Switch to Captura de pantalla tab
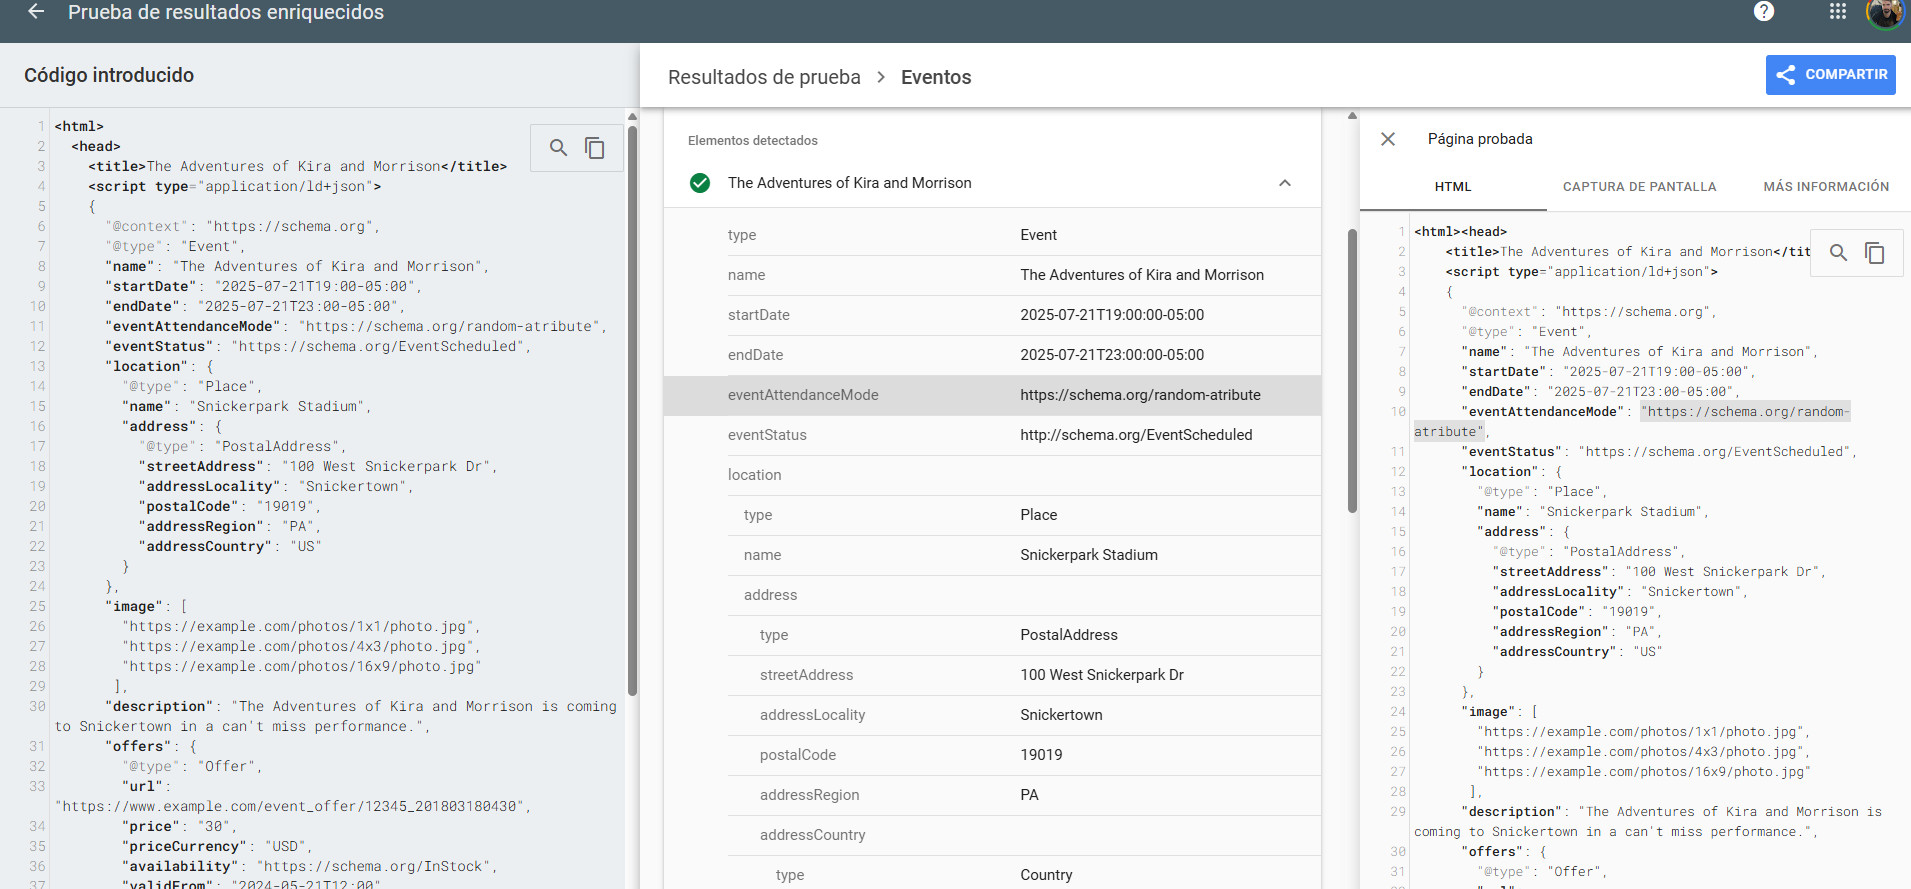Image resolution: width=1911 pixels, height=889 pixels. (x=1639, y=187)
